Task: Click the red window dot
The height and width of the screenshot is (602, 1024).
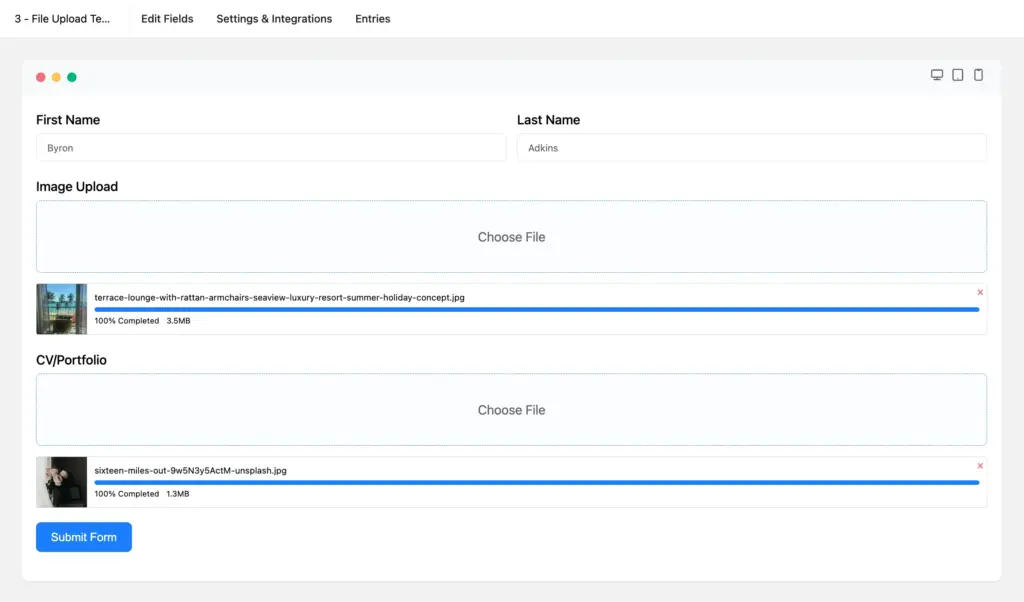Action: coord(40,76)
